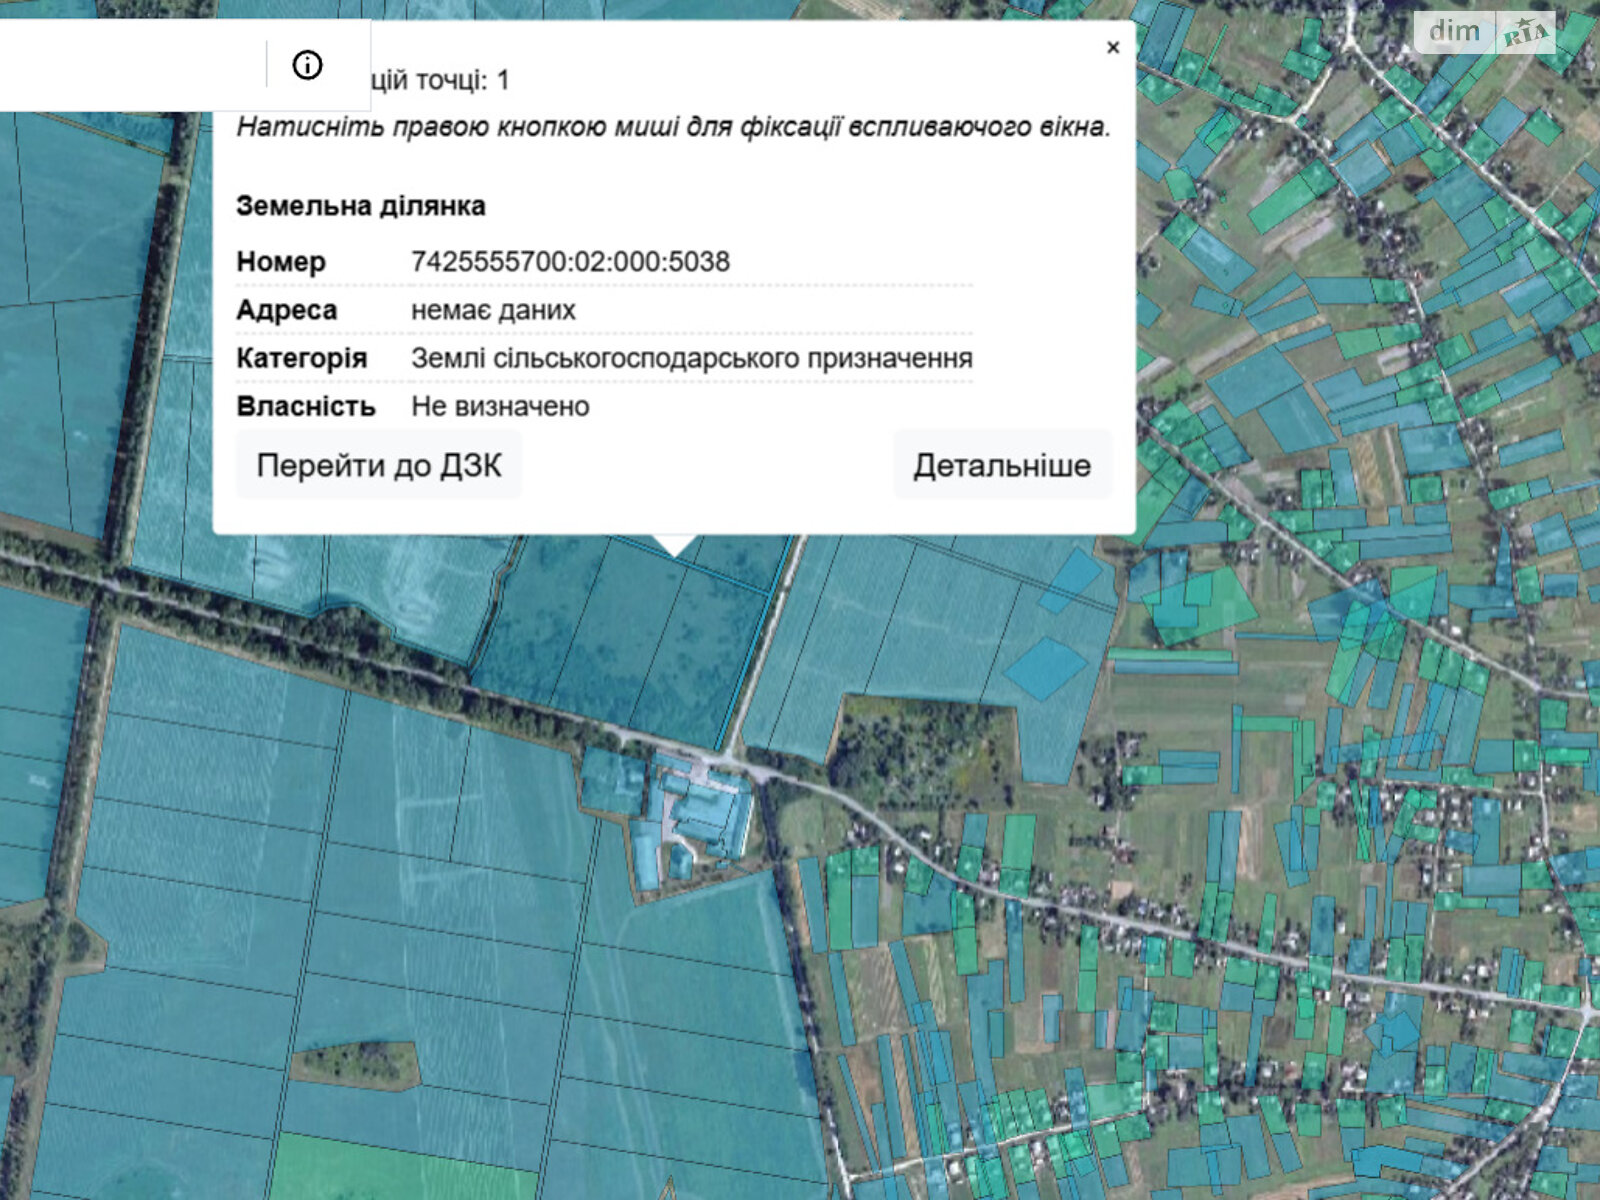Click the dim.ria logo watermark
The width and height of the screenshot is (1600, 1200).
tap(1487, 32)
